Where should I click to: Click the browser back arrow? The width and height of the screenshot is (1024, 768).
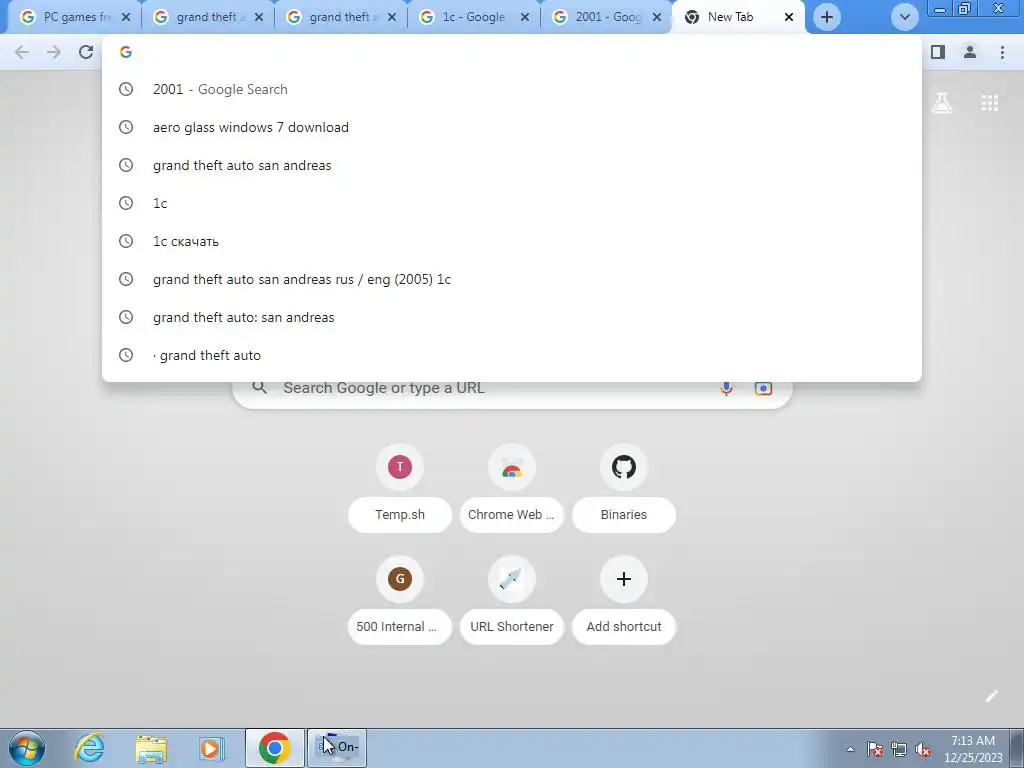(x=22, y=52)
